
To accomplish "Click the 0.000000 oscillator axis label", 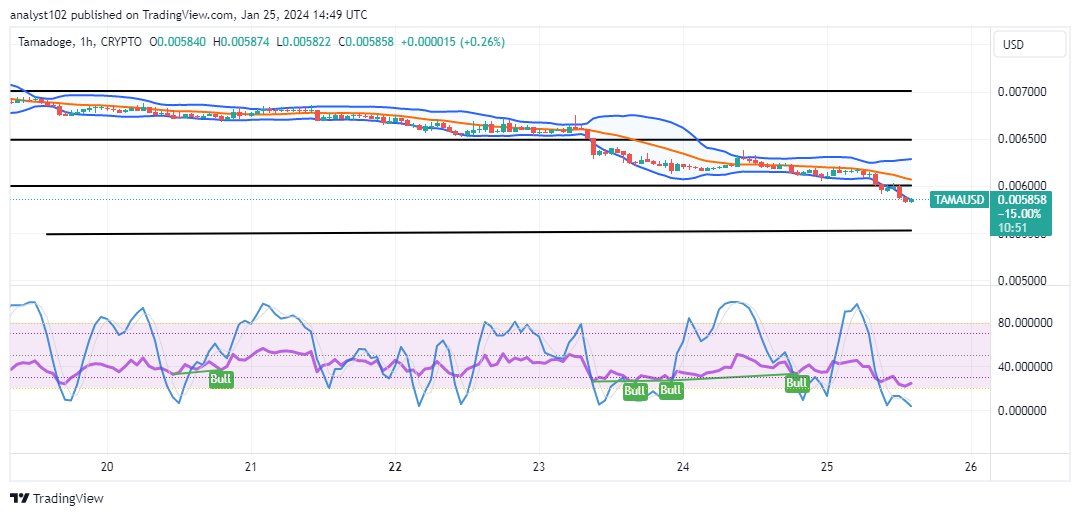I will (1023, 411).
